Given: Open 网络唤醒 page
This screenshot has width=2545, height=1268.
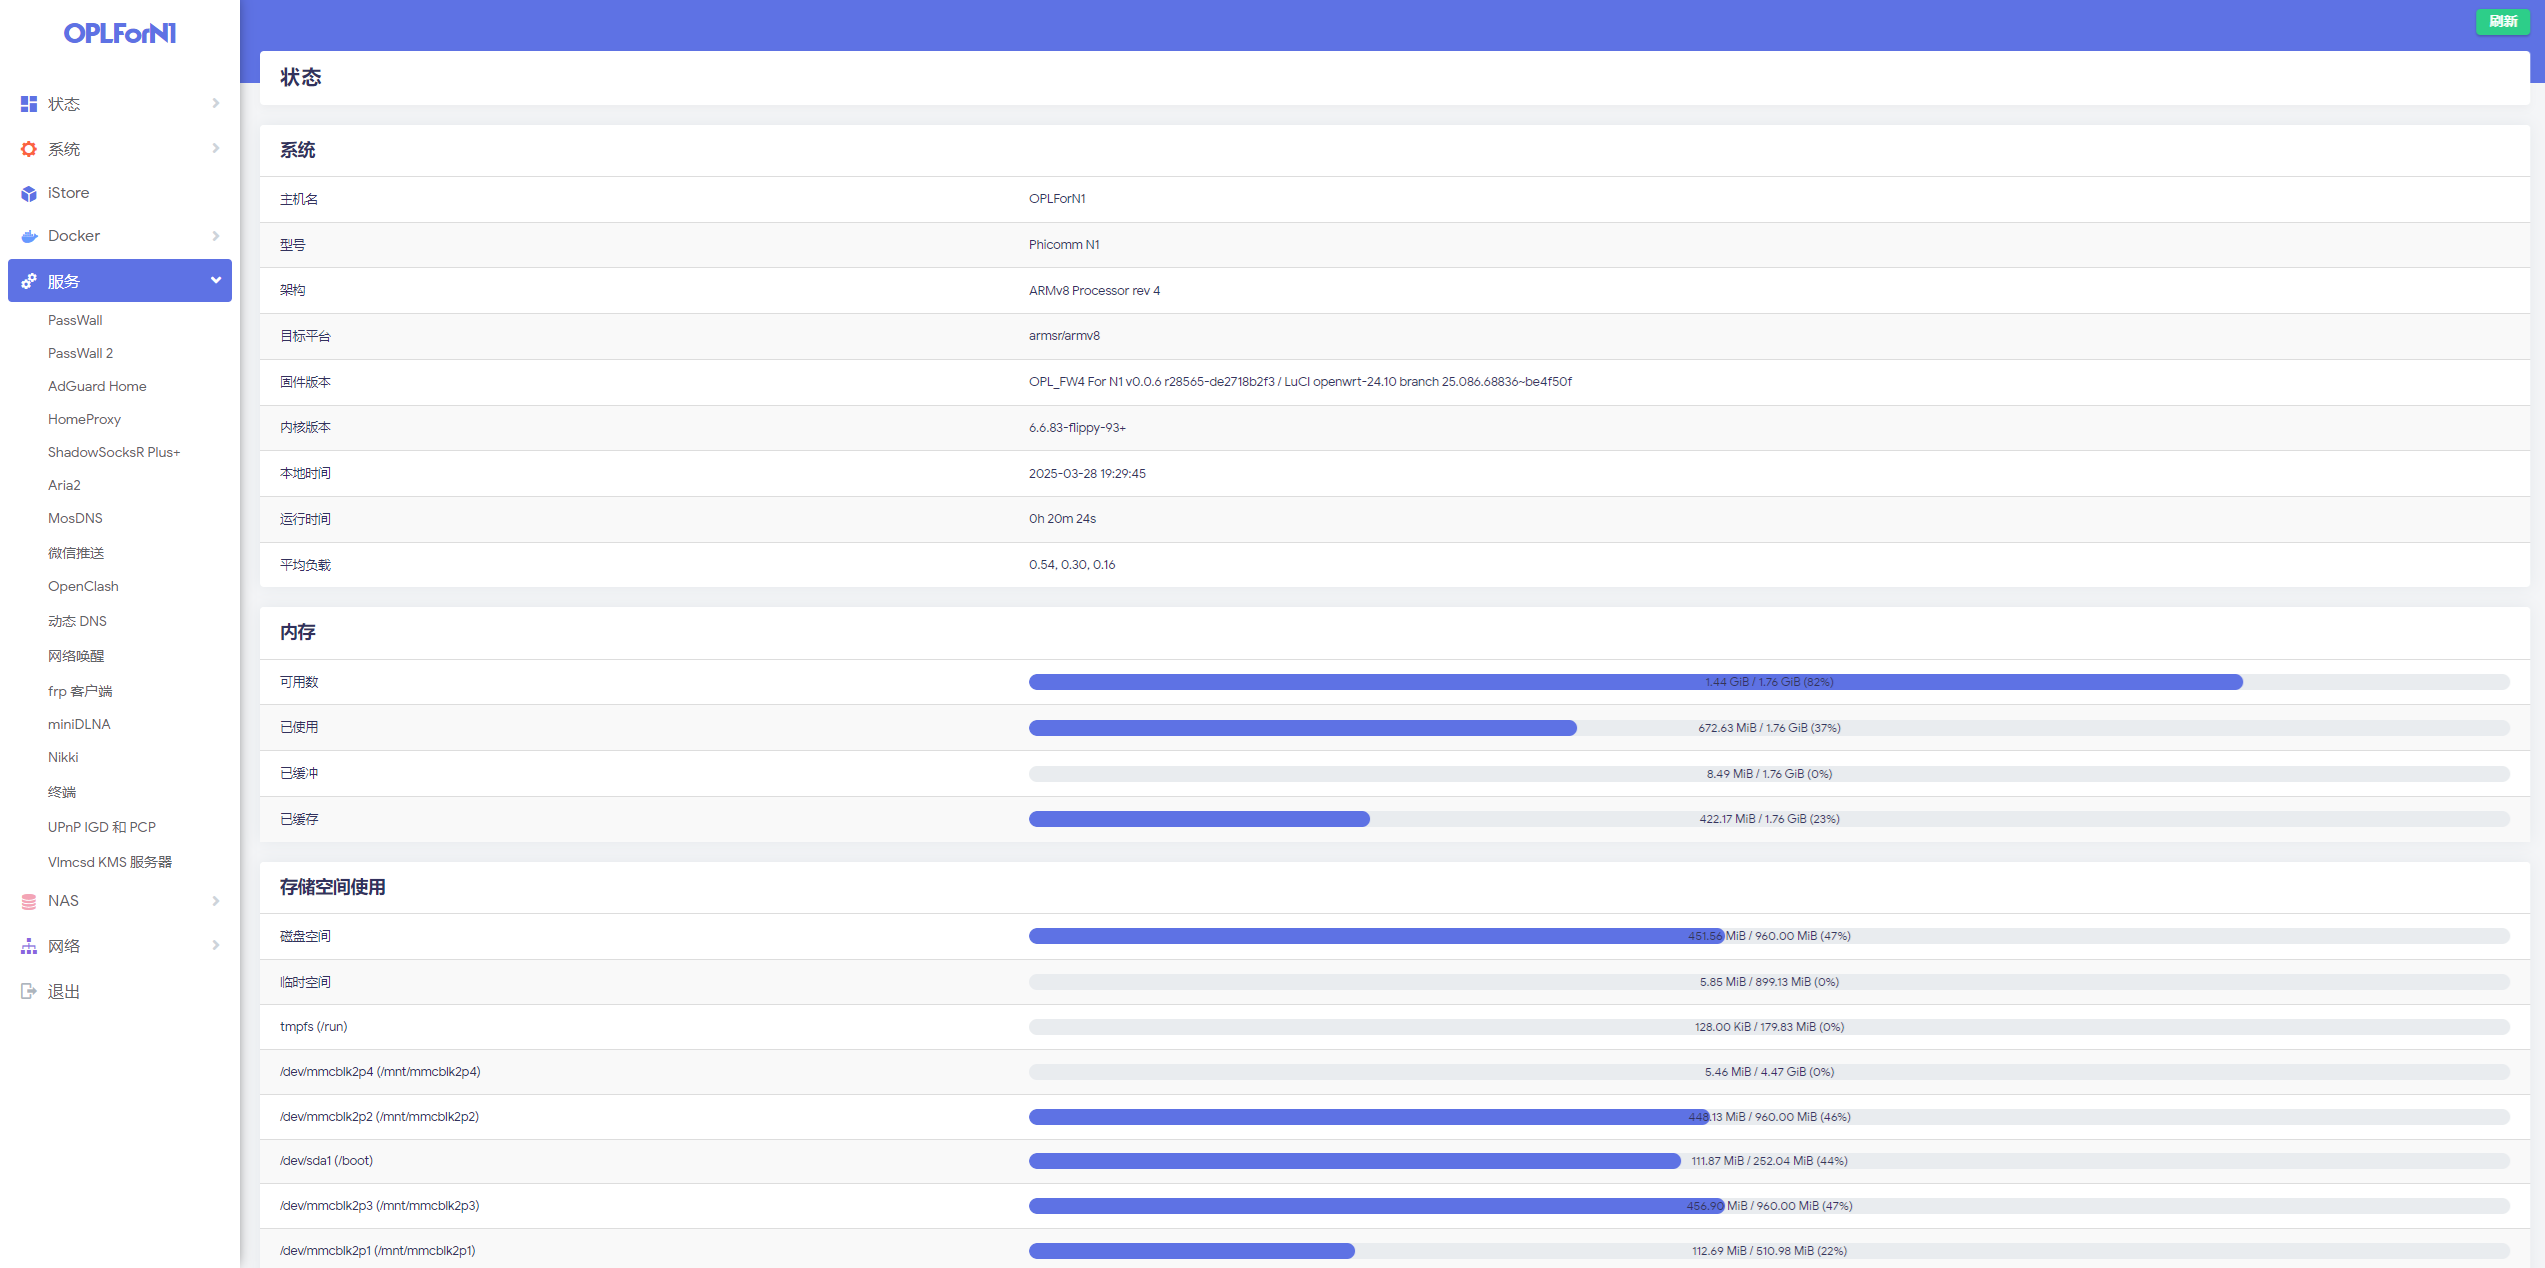Looking at the screenshot, I should [x=76, y=656].
